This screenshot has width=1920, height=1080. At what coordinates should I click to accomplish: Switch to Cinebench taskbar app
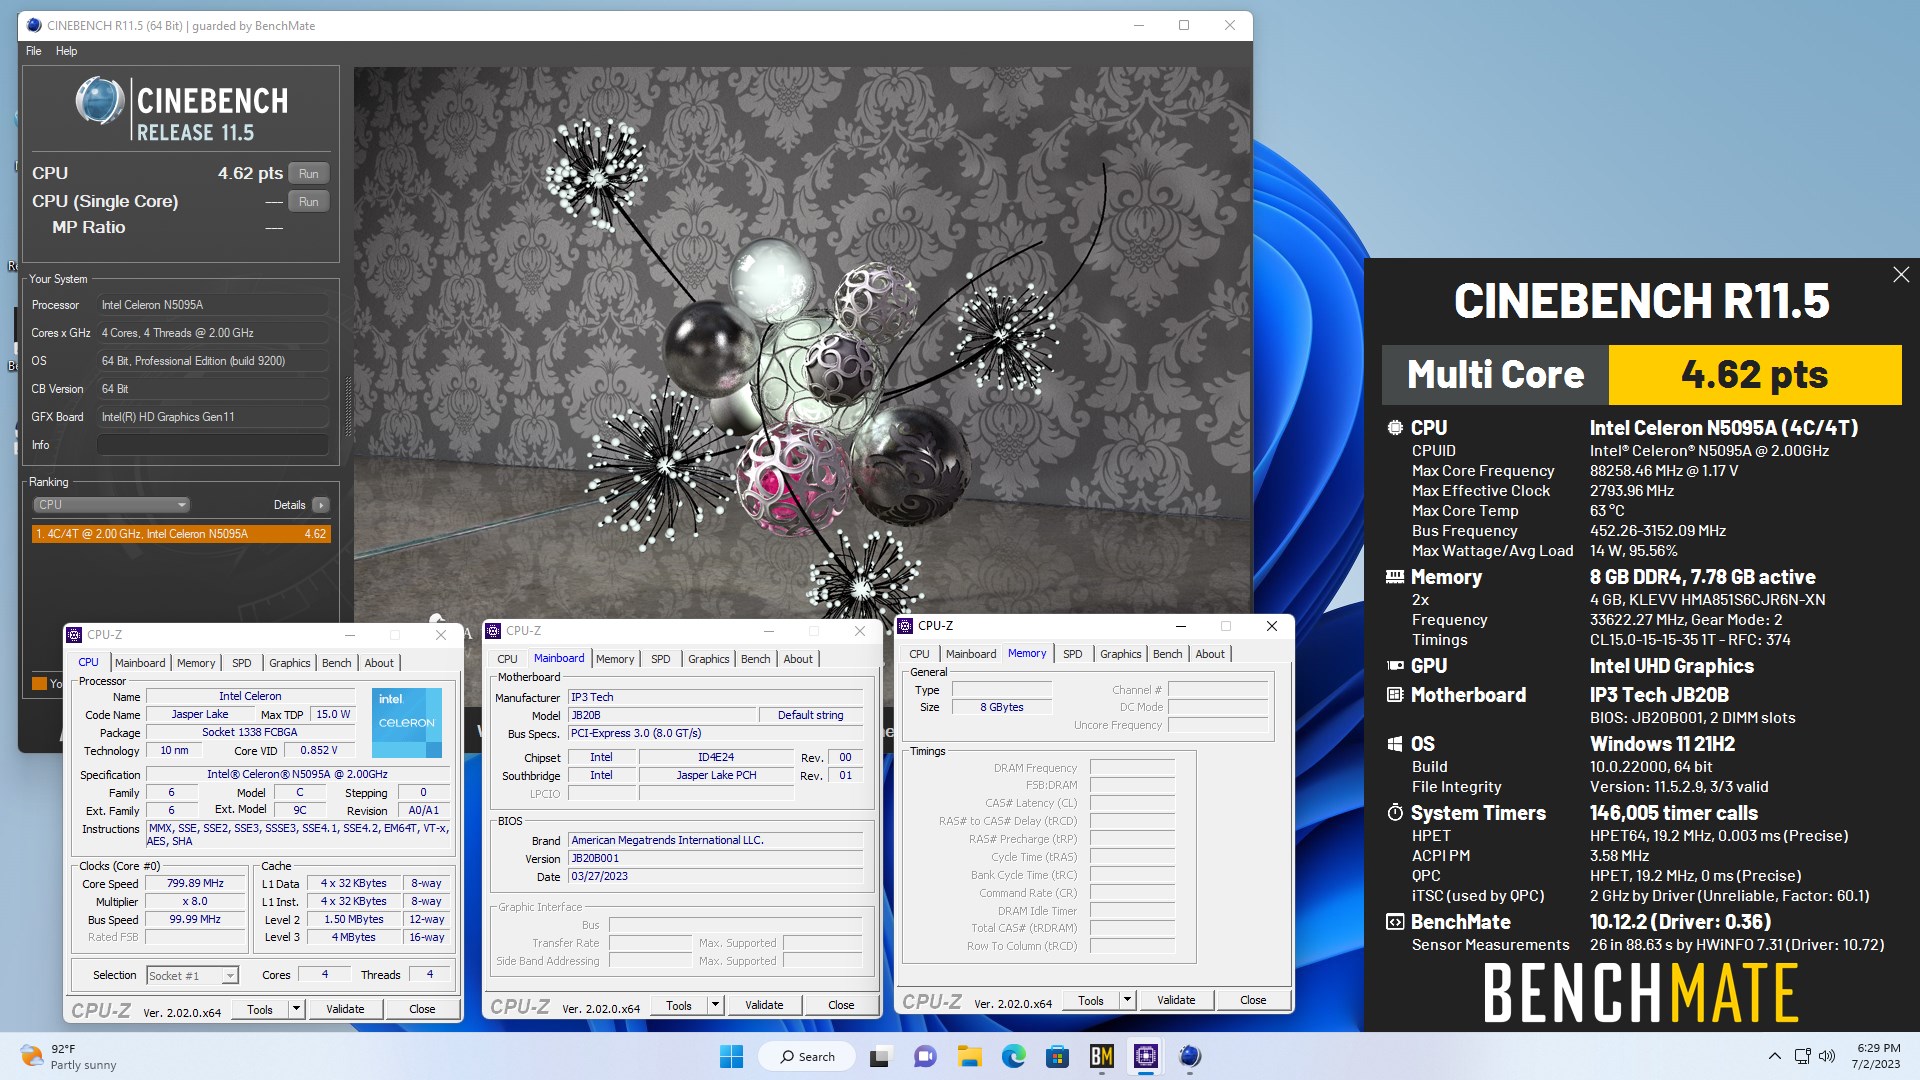coord(1190,1057)
